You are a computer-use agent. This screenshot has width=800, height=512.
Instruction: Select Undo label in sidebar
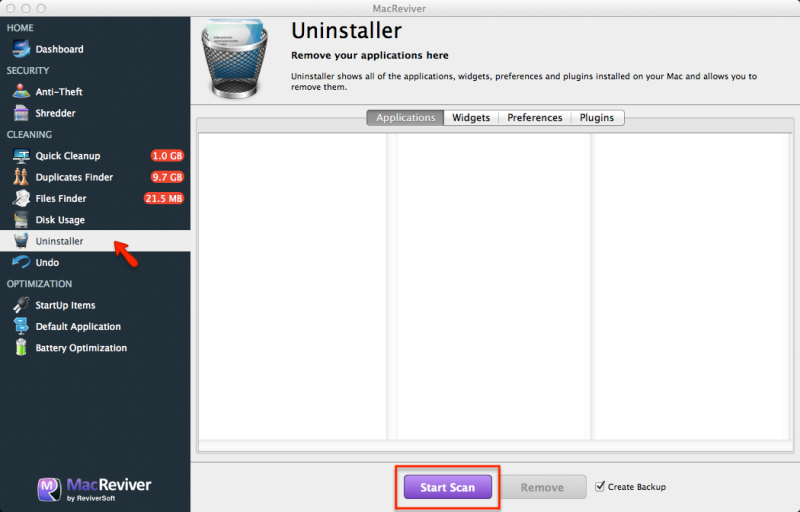pyautogui.click(x=47, y=263)
